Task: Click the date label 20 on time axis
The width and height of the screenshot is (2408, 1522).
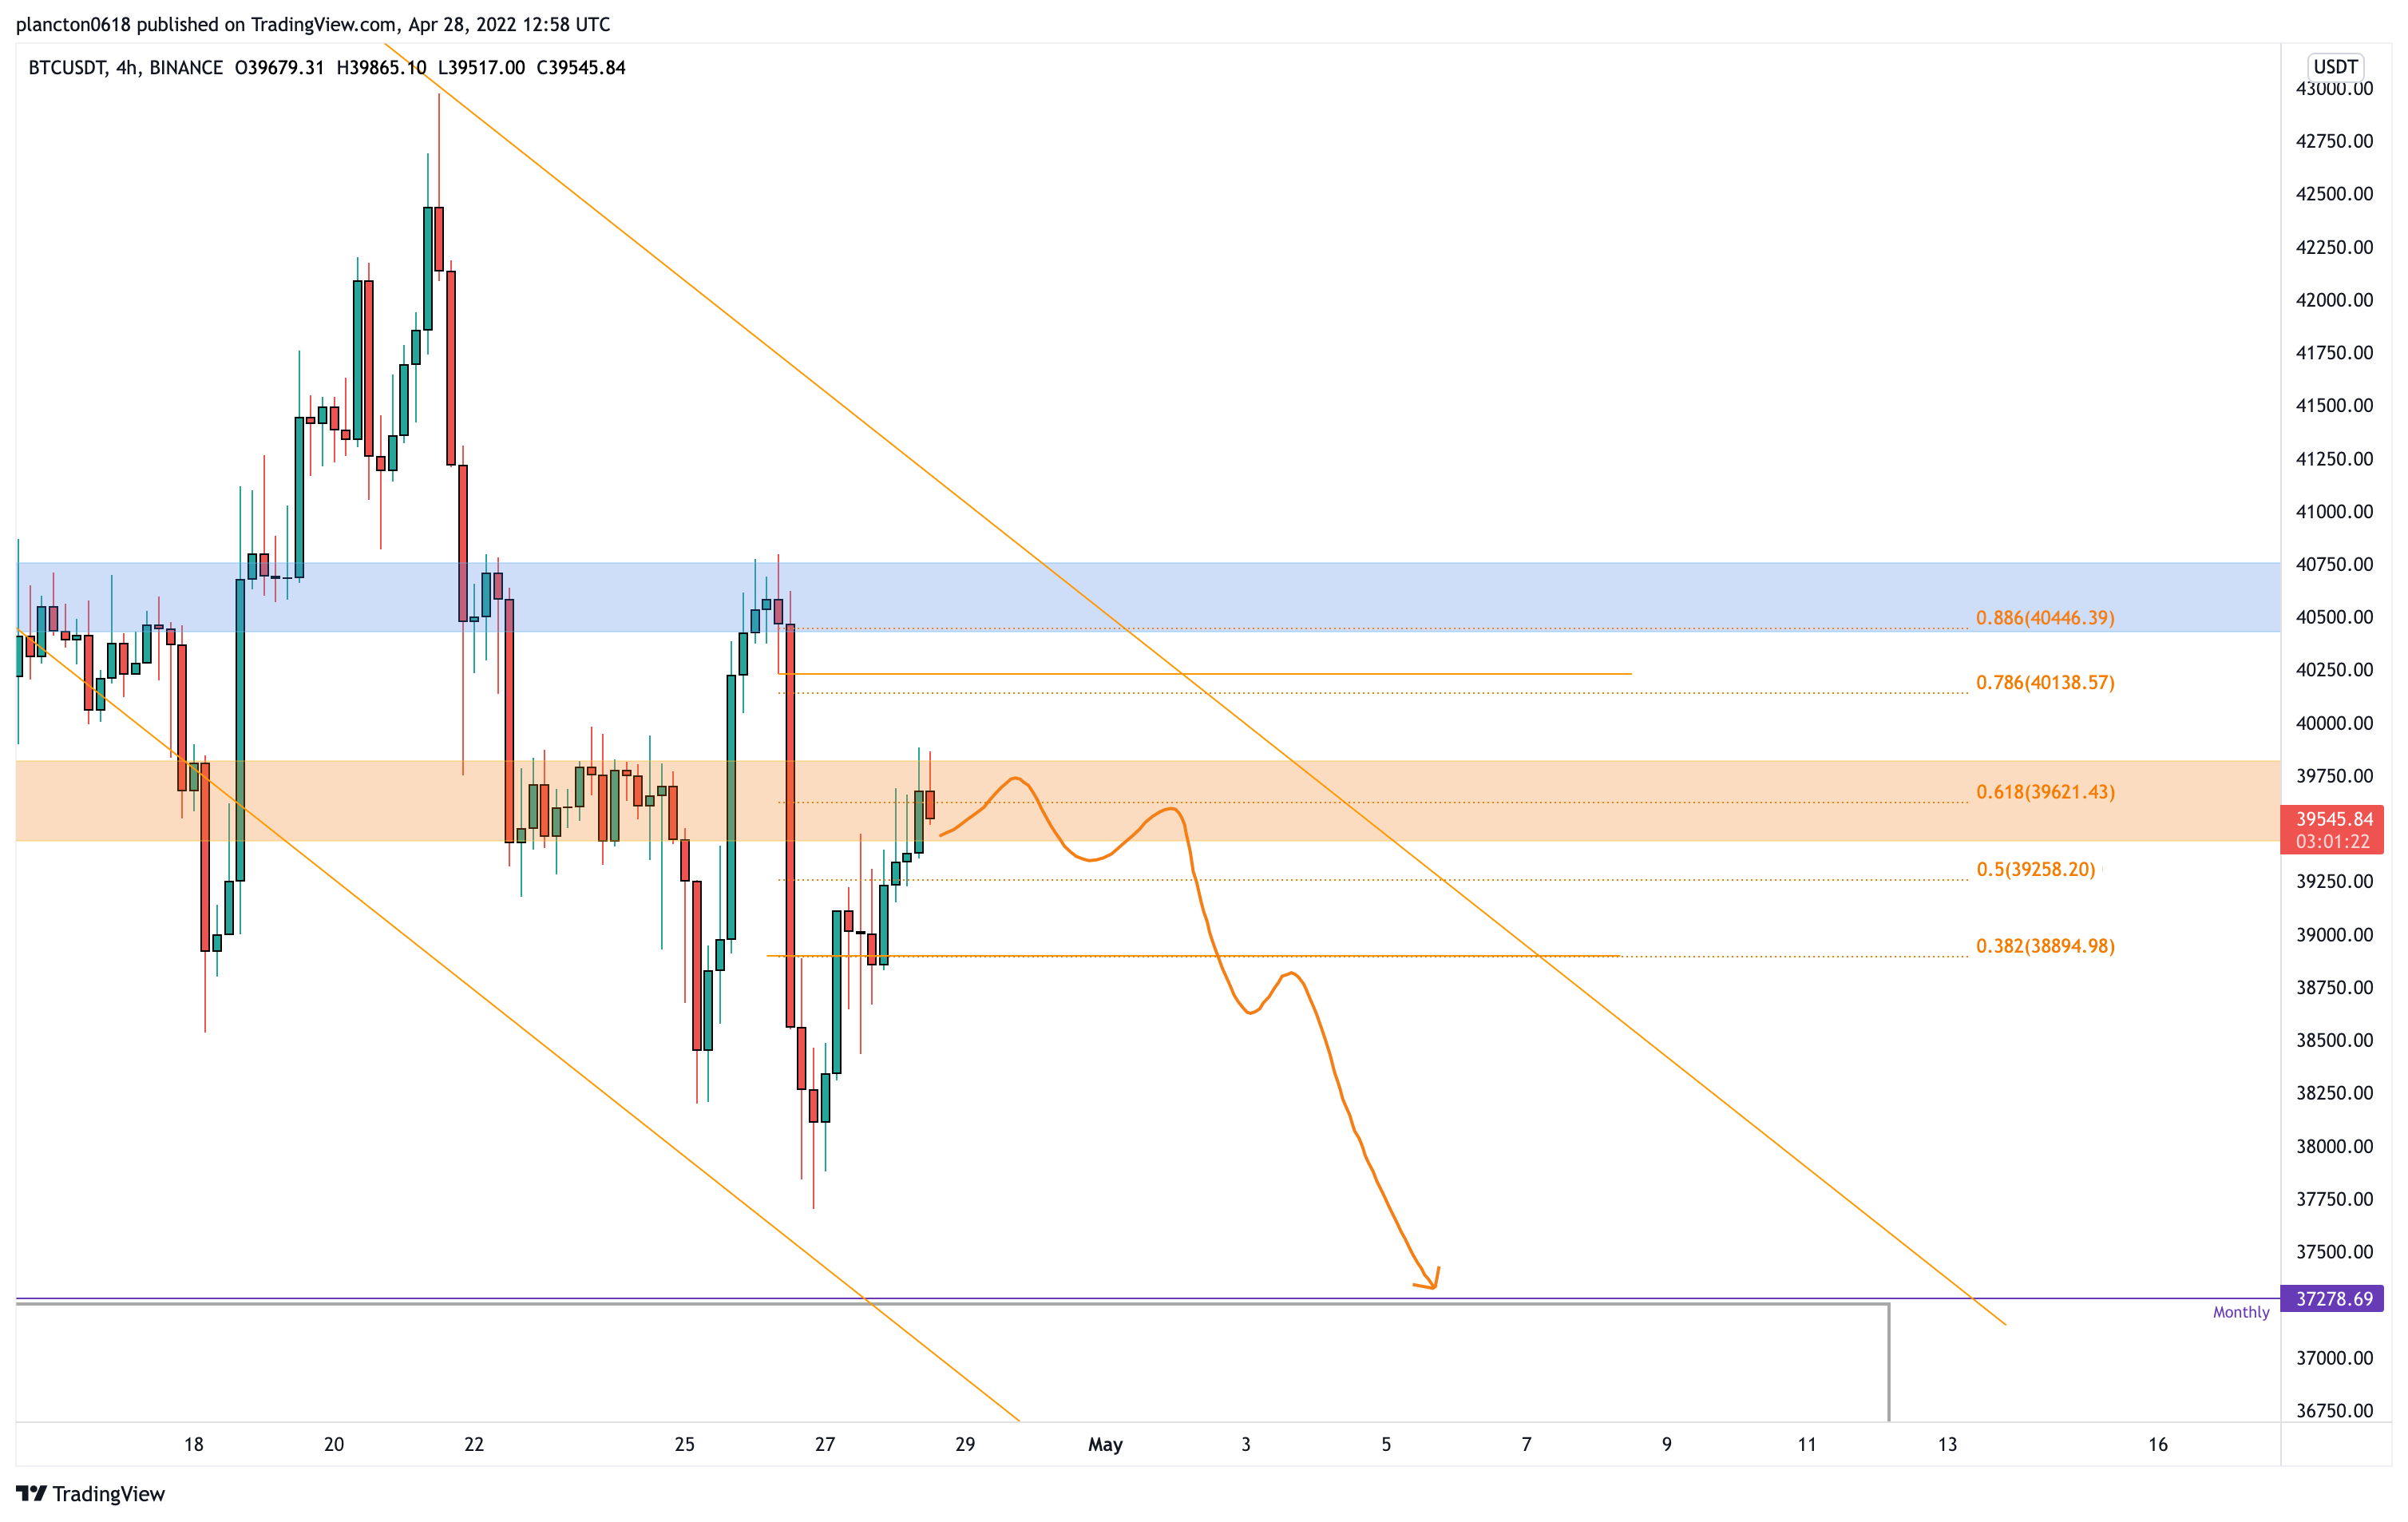Action: click(x=334, y=1444)
